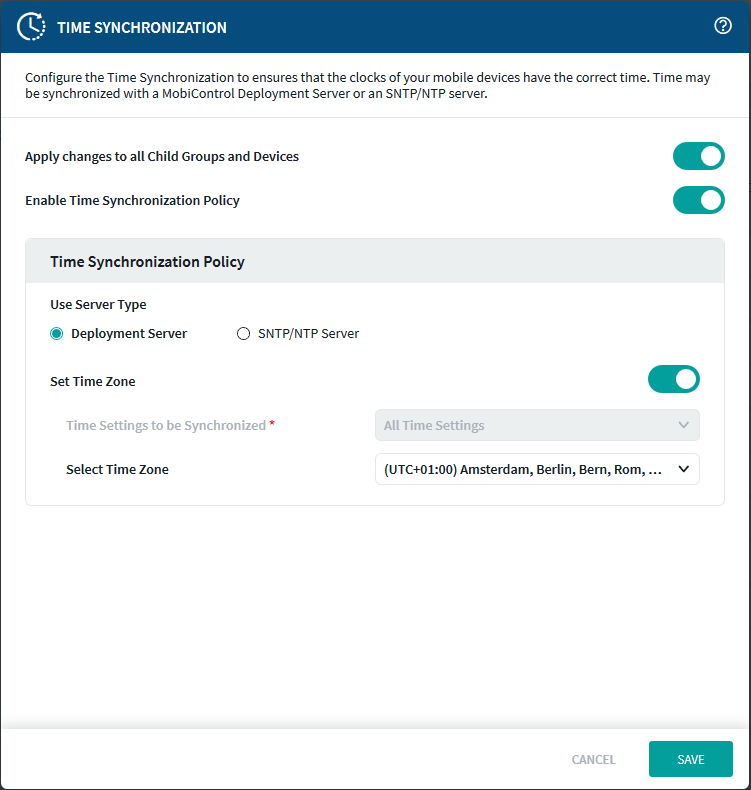Click the Time Synchronization Policy section header

147,262
